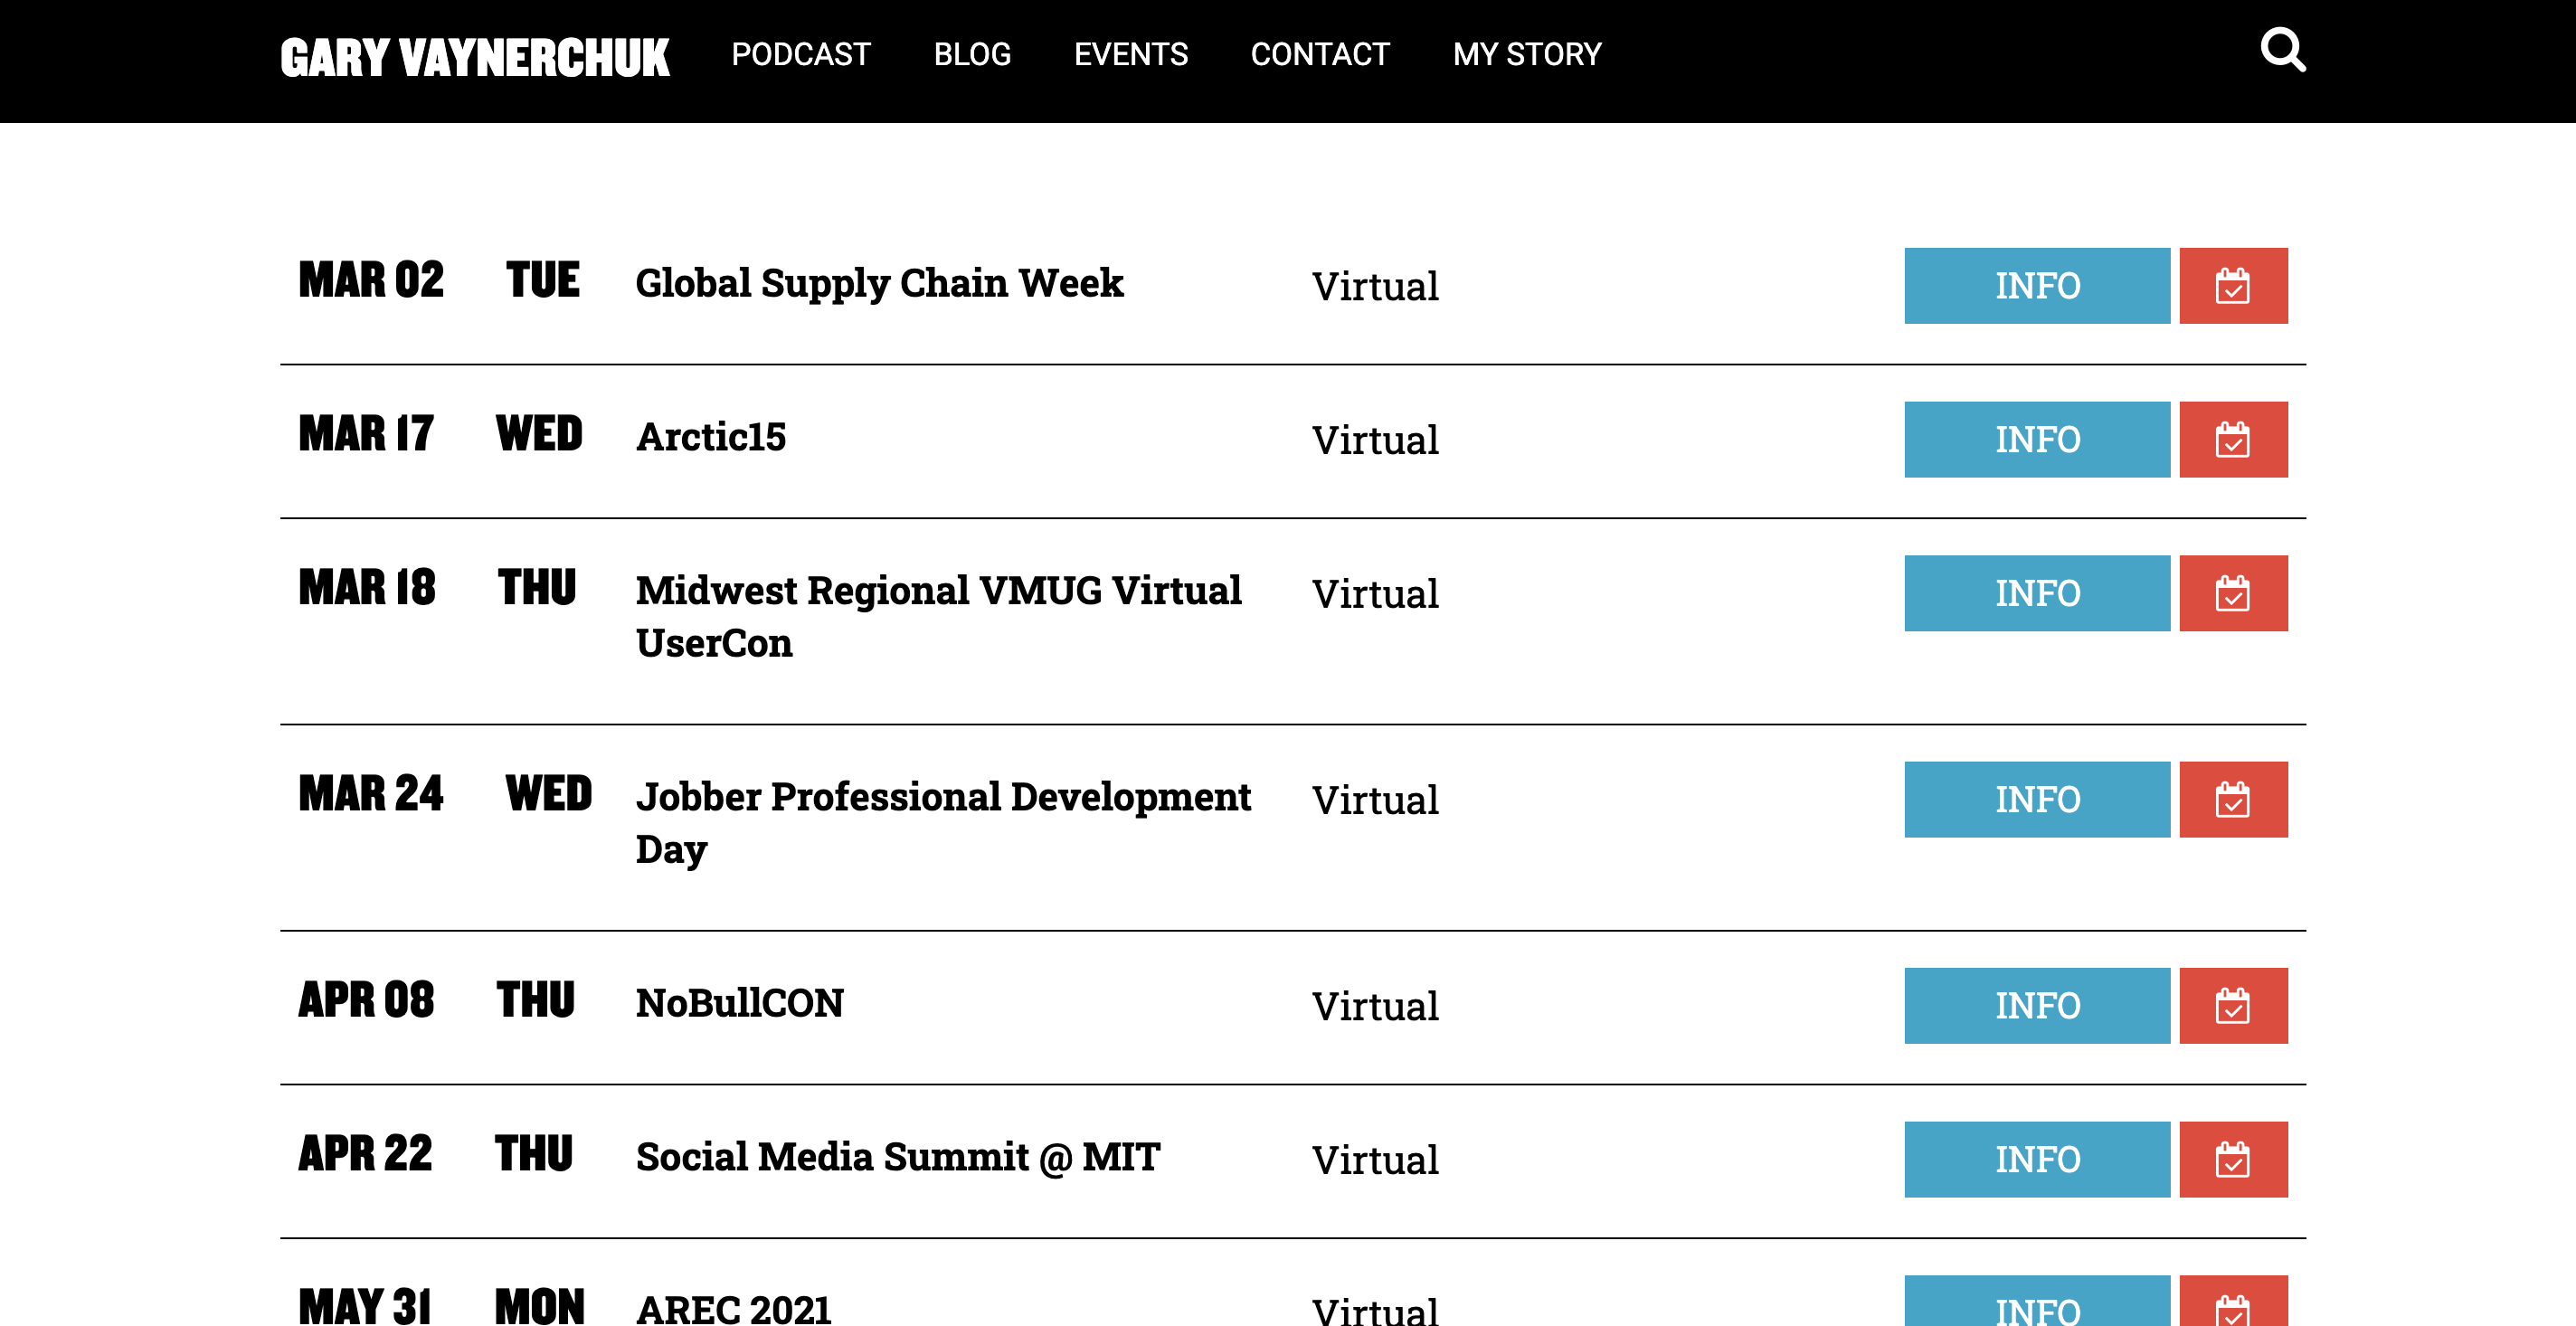Click the MAY 31 date
2576x1326 pixels.
pos(364,1306)
